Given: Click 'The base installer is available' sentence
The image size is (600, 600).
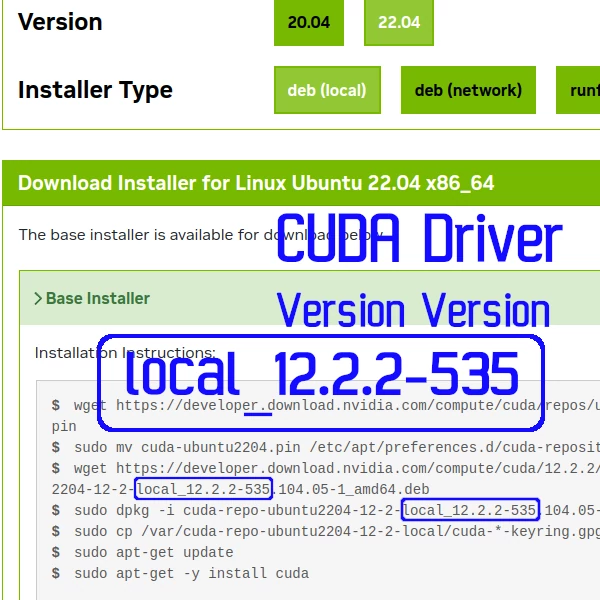Looking at the screenshot, I should pyautogui.click(x=200, y=235).
